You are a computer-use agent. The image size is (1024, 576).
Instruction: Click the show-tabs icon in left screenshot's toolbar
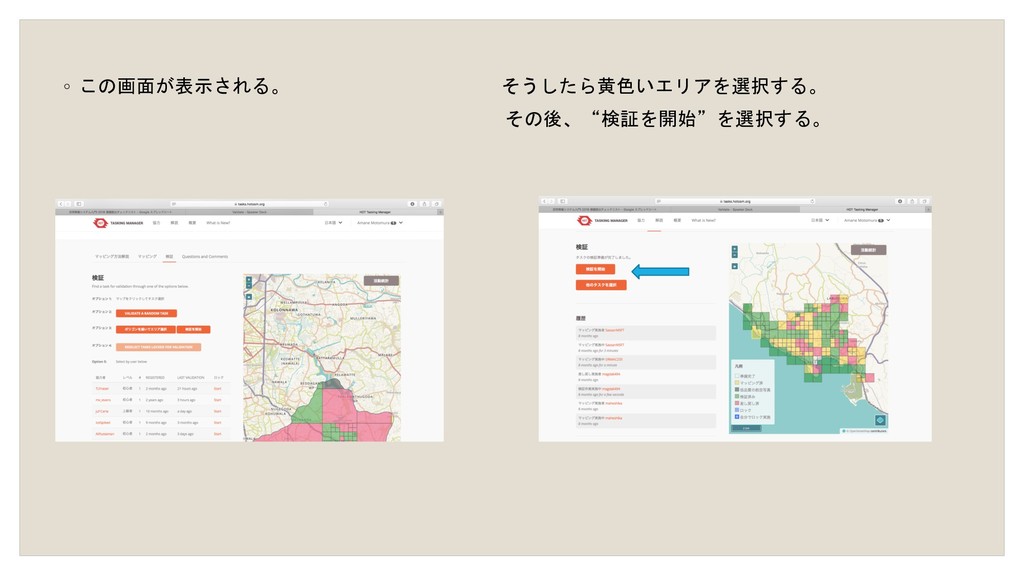click(x=436, y=204)
